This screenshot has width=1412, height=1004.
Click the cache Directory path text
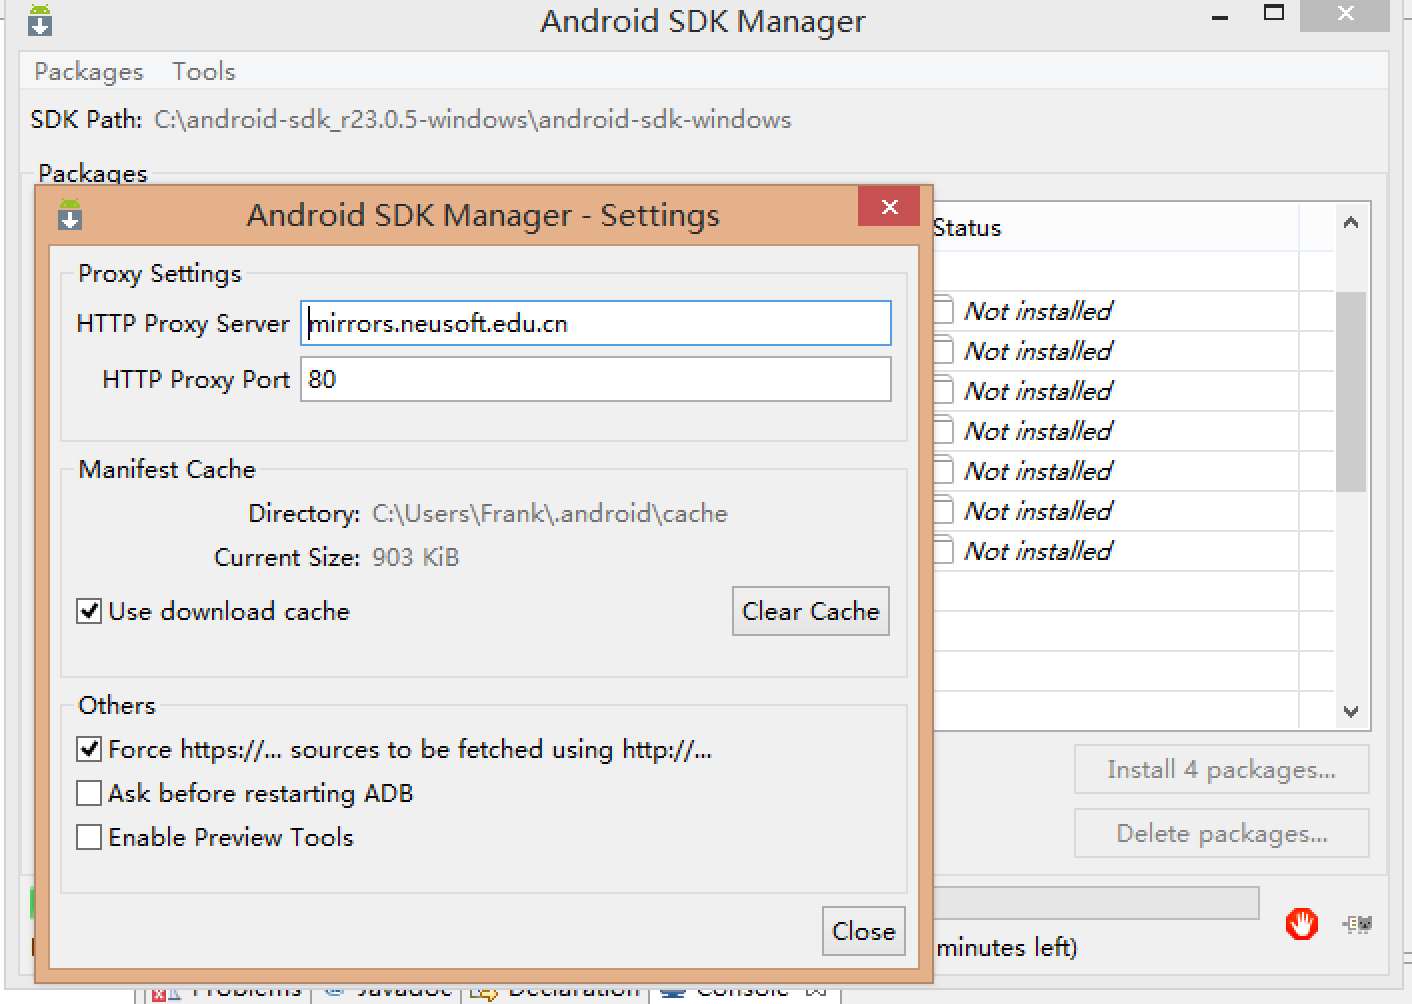[550, 514]
